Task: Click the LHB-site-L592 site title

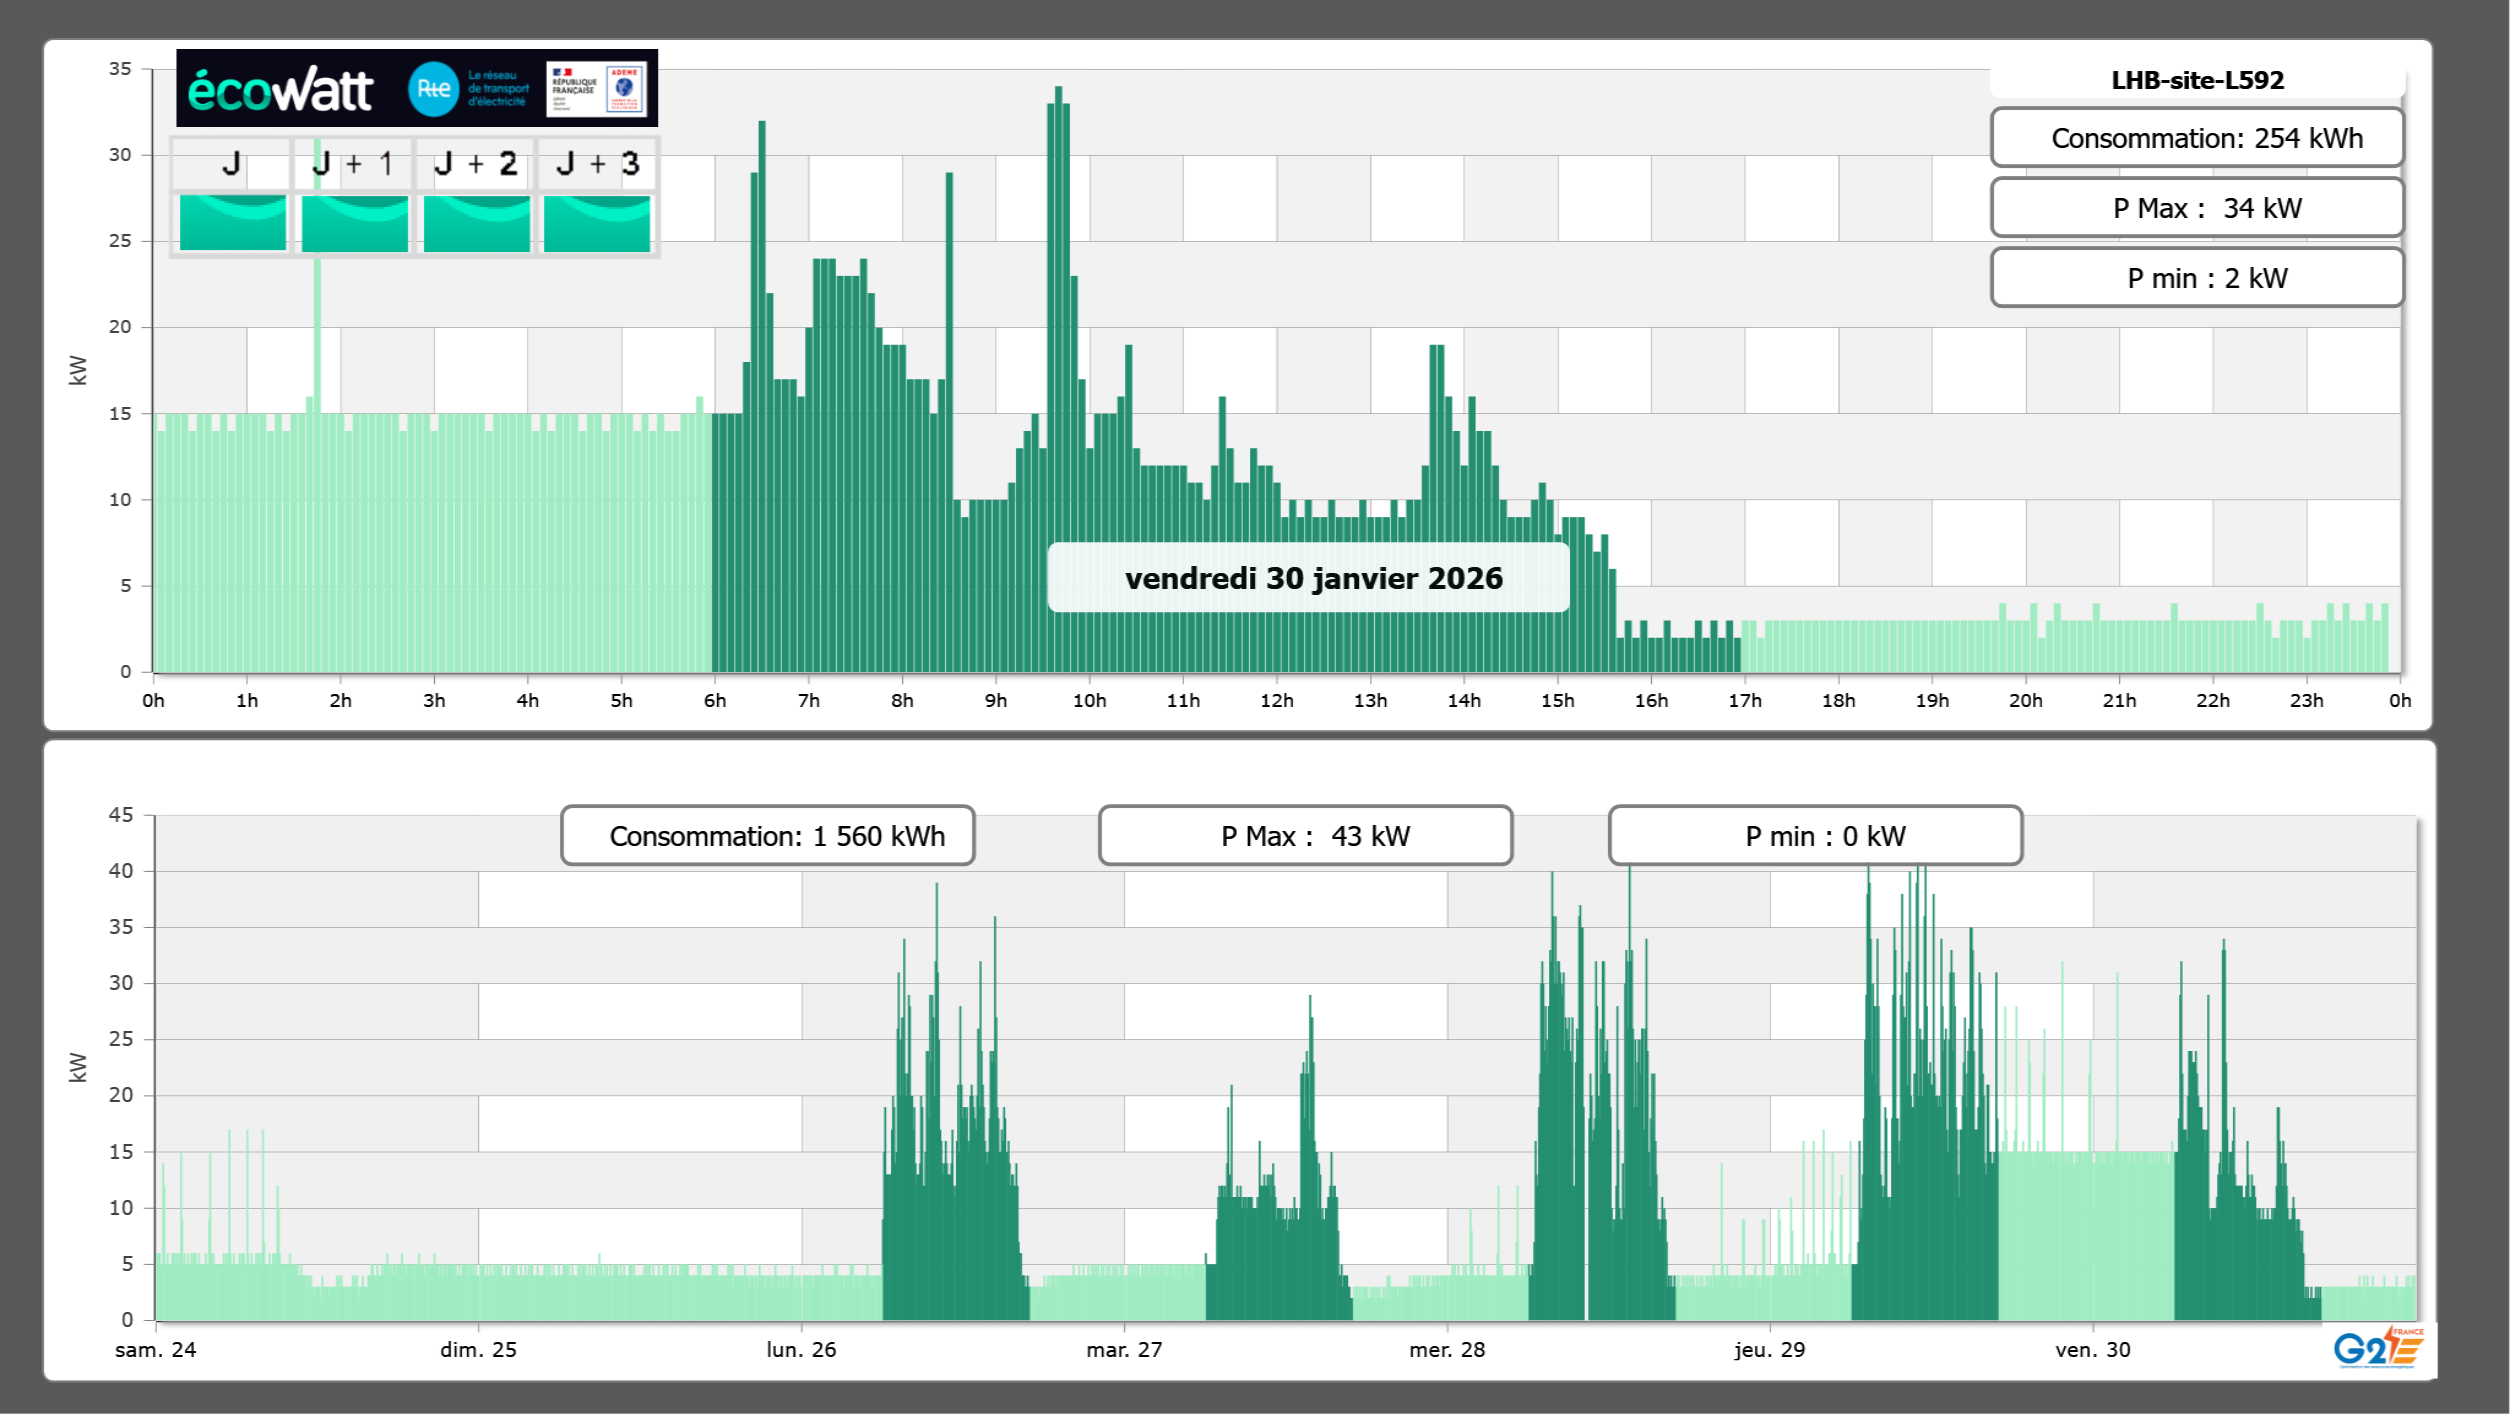Action: tap(2197, 81)
